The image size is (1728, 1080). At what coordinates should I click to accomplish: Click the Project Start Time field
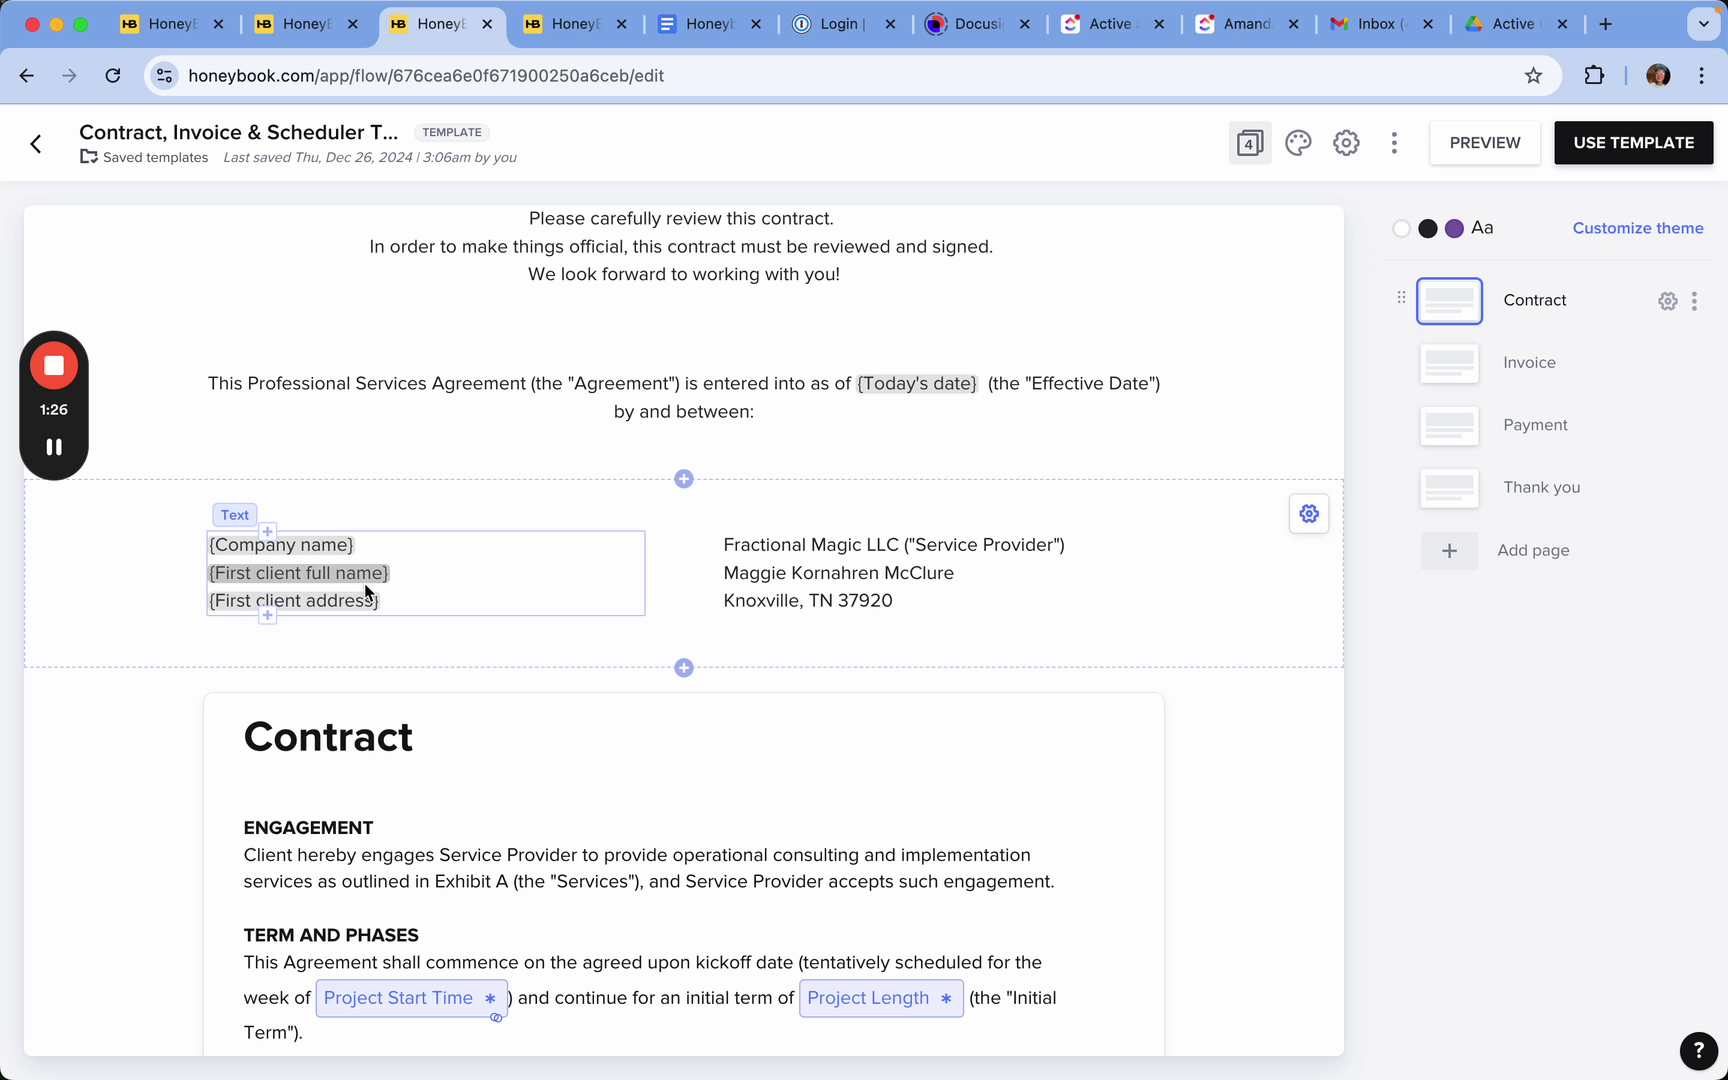(x=412, y=998)
